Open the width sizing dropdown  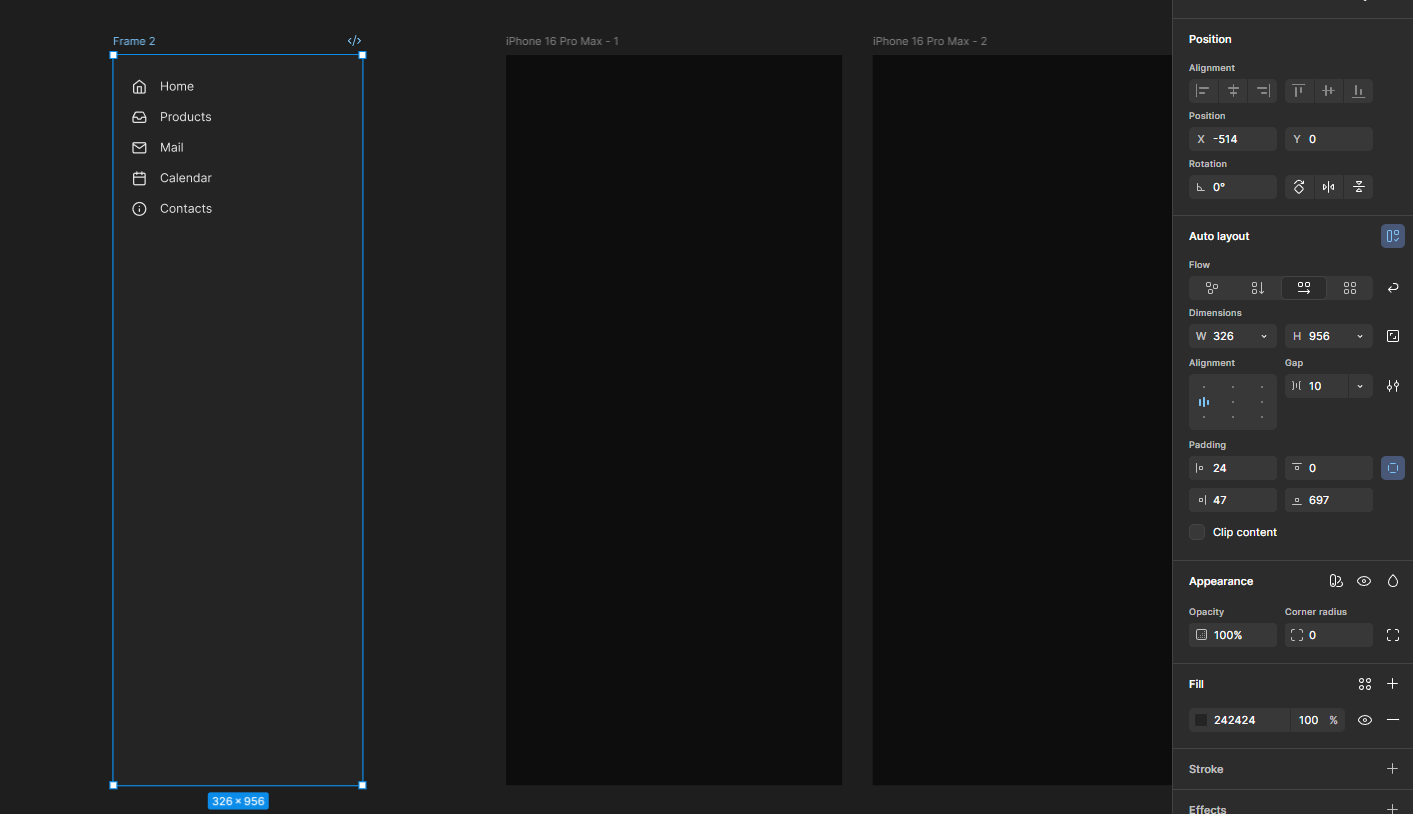(1264, 336)
